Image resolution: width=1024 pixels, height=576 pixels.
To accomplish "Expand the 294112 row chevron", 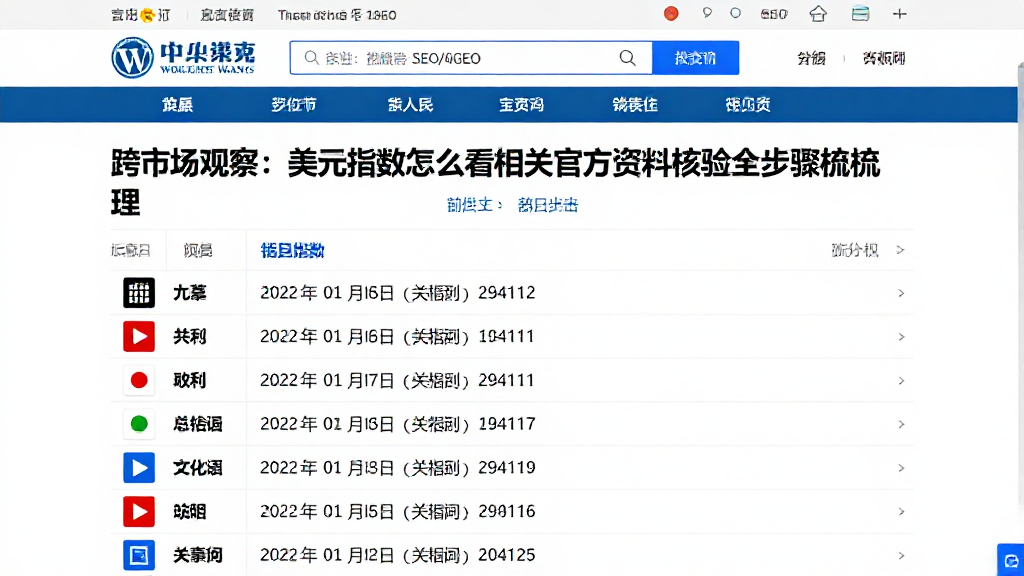I will pyautogui.click(x=901, y=293).
